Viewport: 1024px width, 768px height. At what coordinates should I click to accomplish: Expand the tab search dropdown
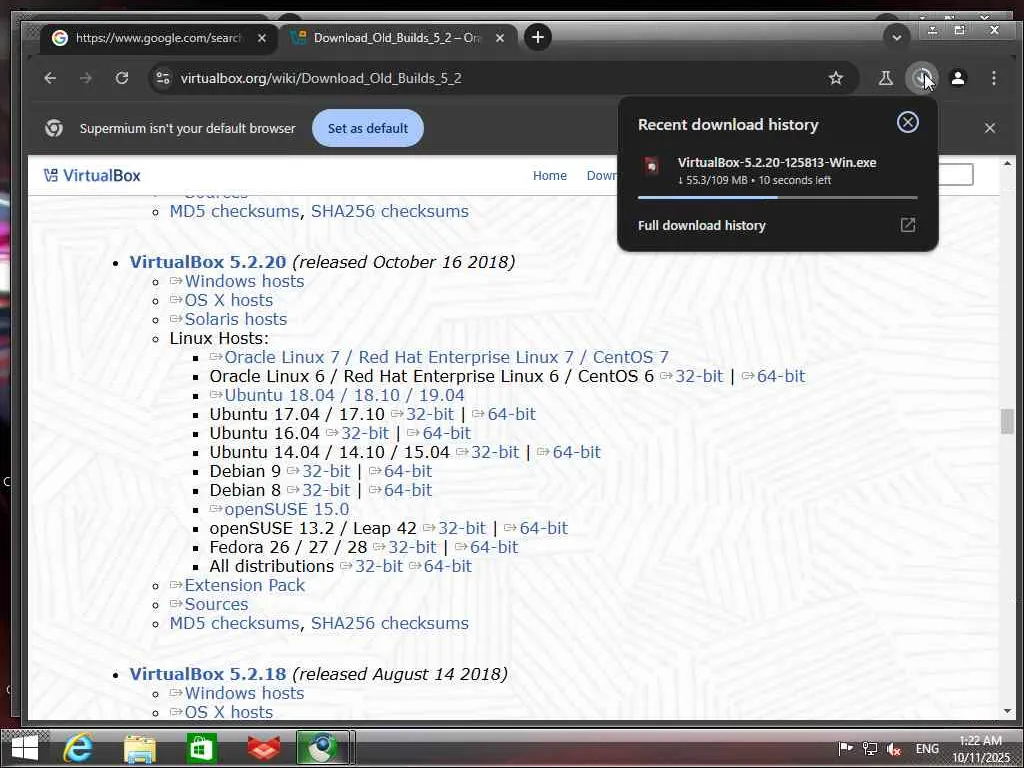(x=897, y=38)
